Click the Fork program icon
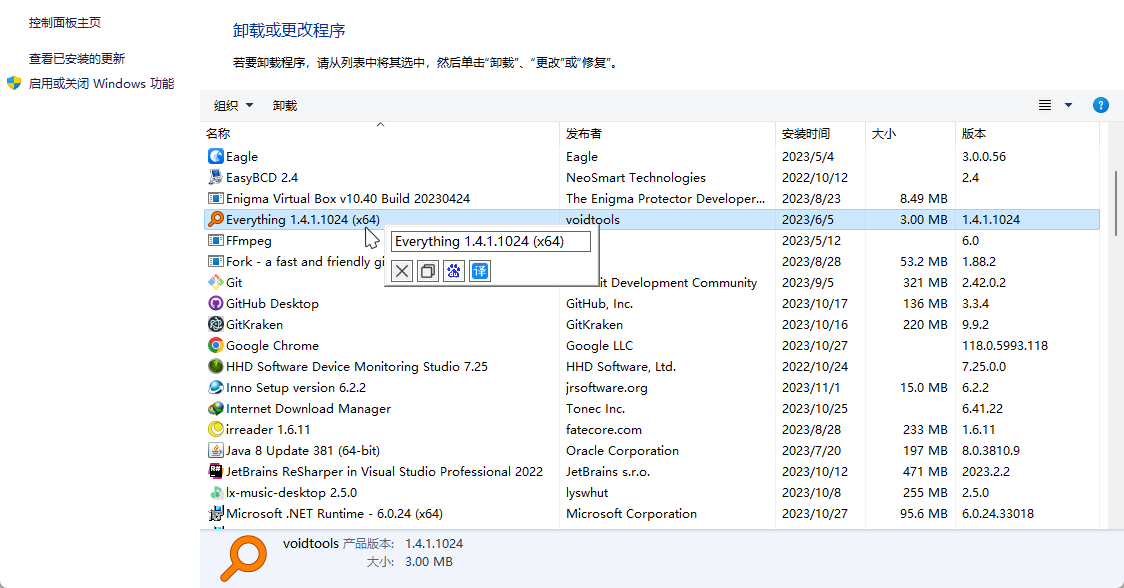 (215, 261)
